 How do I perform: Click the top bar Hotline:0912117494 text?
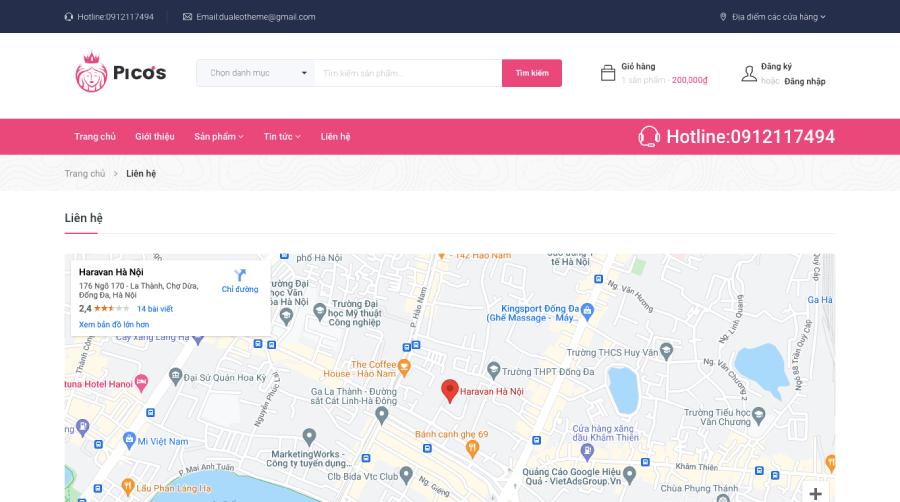click(x=115, y=17)
